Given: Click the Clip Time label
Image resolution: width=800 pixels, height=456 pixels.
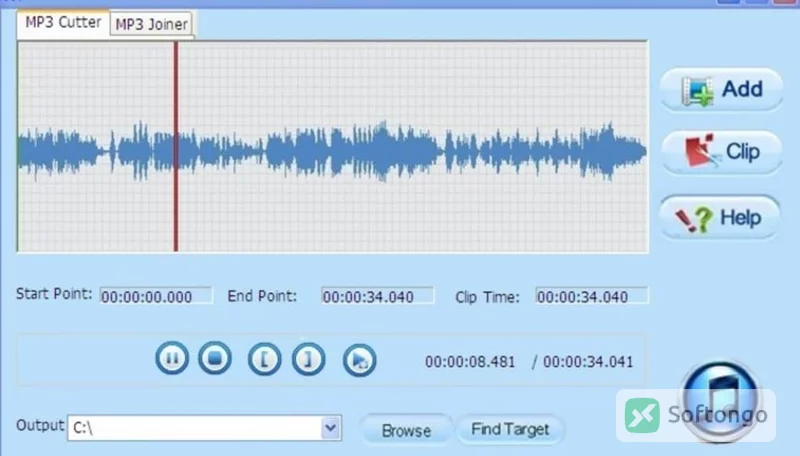Looking at the screenshot, I should tap(487, 297).
